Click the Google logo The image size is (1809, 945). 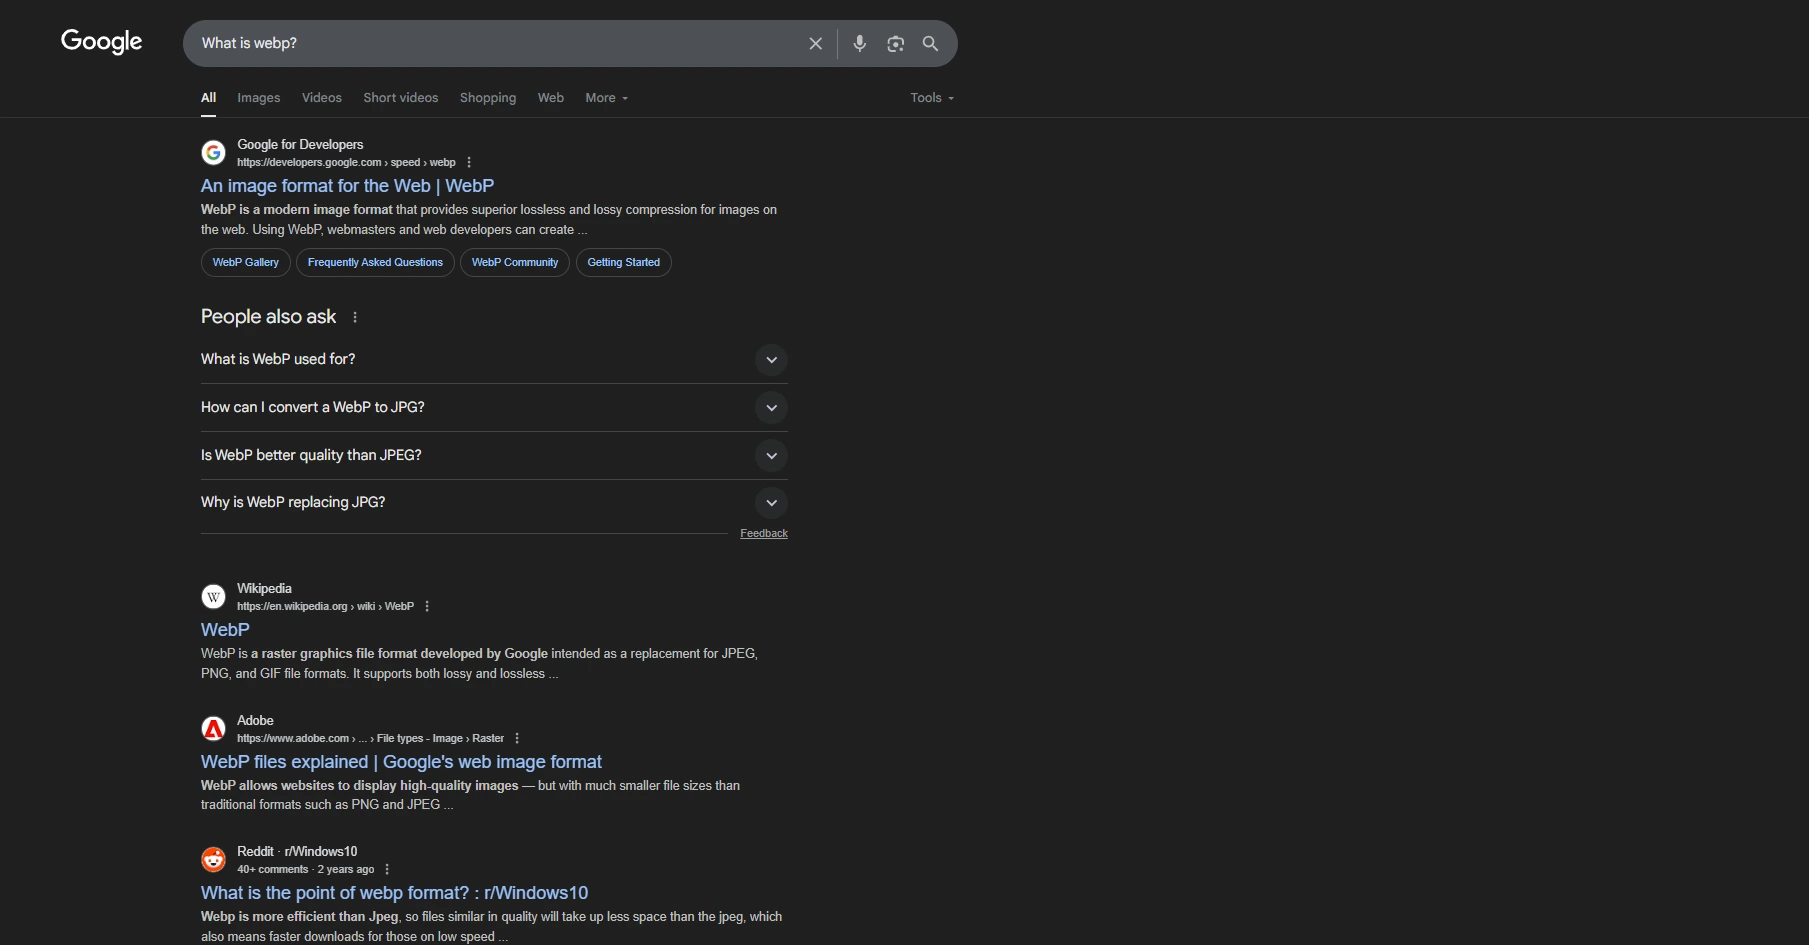click(101, 41)
